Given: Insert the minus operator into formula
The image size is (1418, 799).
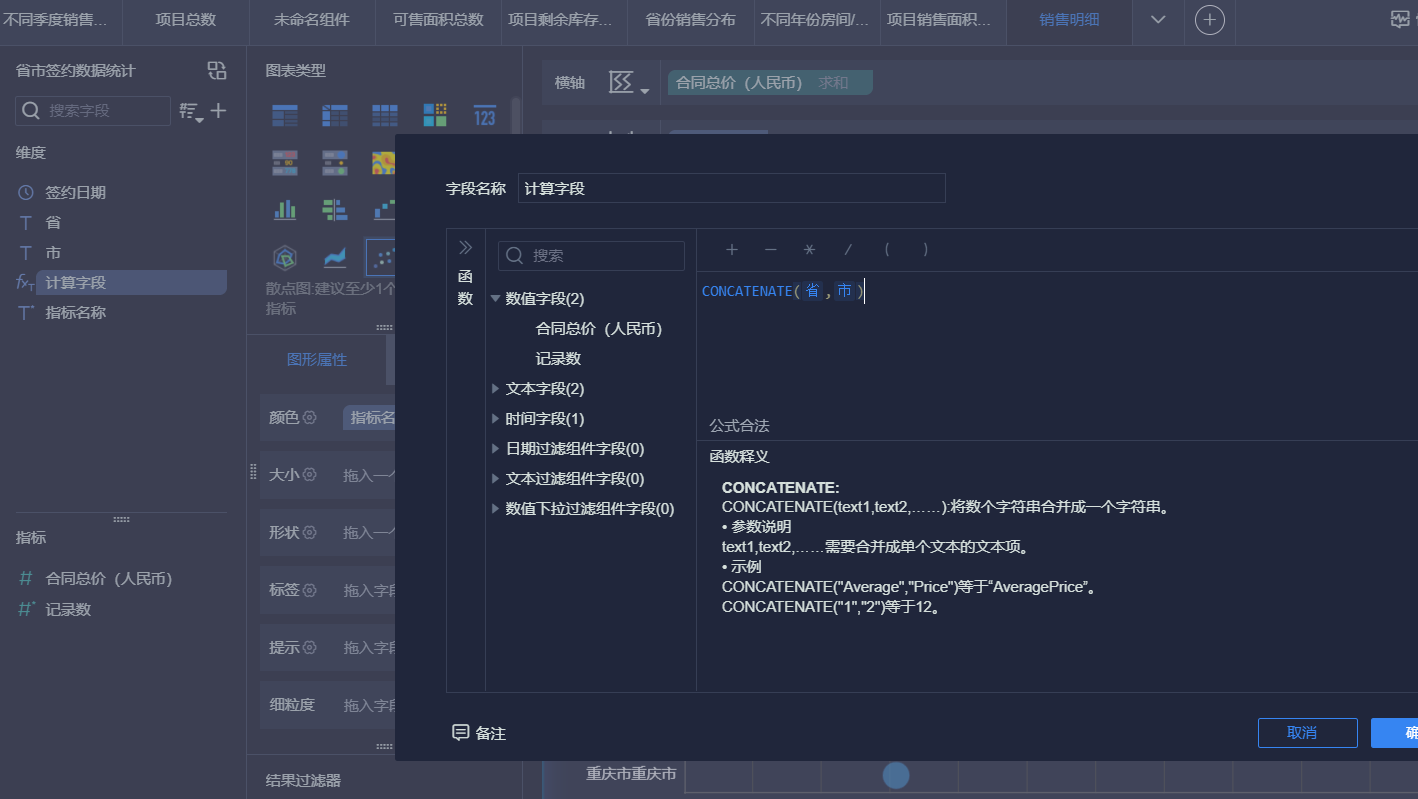Looking at the screenshot, I should pyautogui.click(x=770, y=250).
